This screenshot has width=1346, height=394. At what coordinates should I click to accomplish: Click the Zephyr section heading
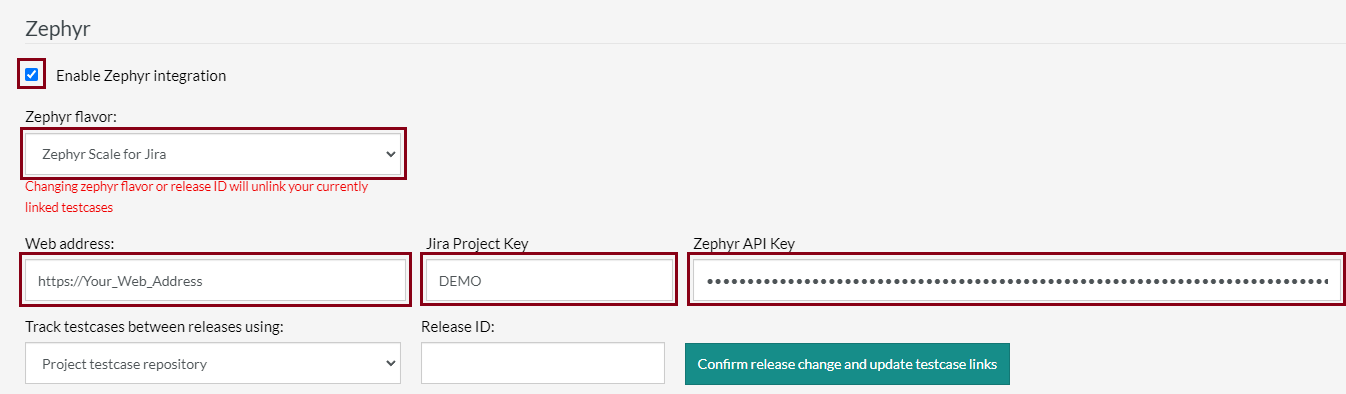pyautogui.click(x=58, y=28)
